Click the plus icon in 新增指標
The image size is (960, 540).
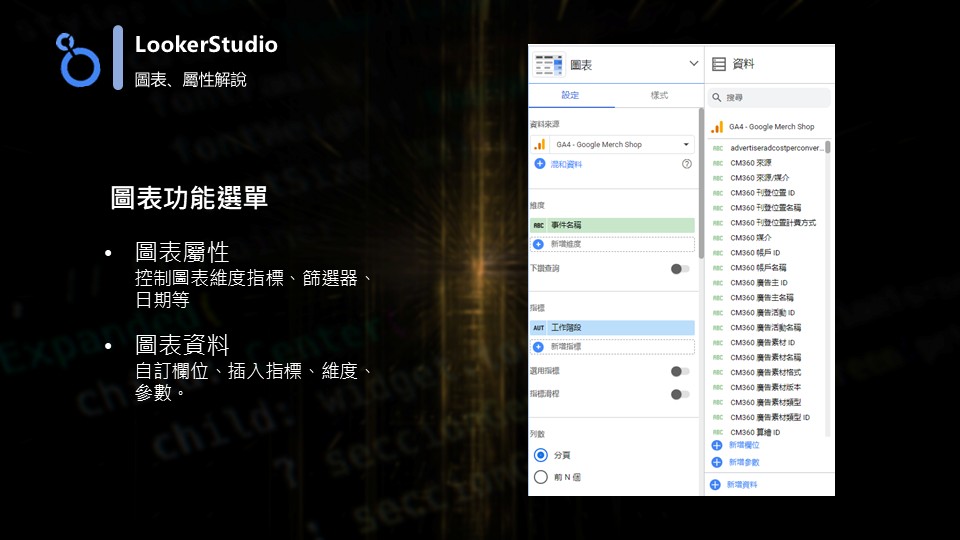point(539,346)
